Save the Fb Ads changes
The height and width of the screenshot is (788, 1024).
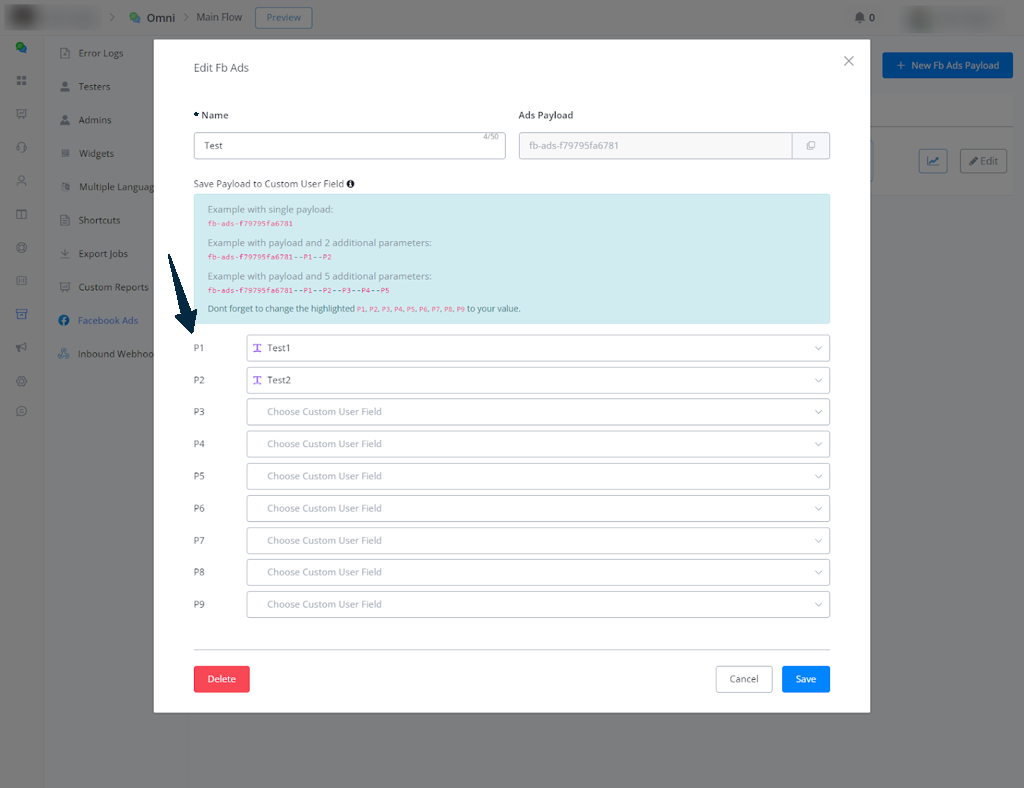[x=806, y=679]
